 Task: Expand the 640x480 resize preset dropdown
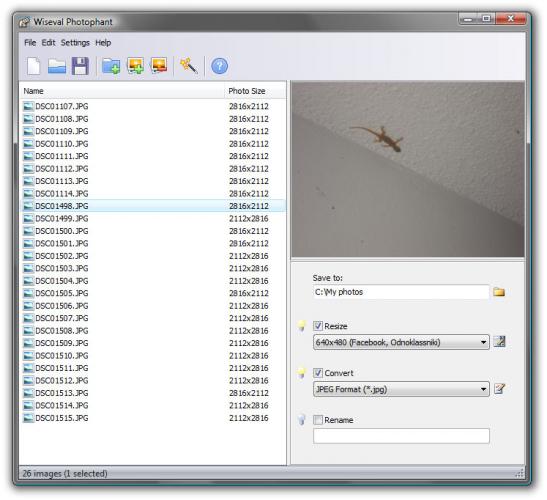tap(401, 342)
